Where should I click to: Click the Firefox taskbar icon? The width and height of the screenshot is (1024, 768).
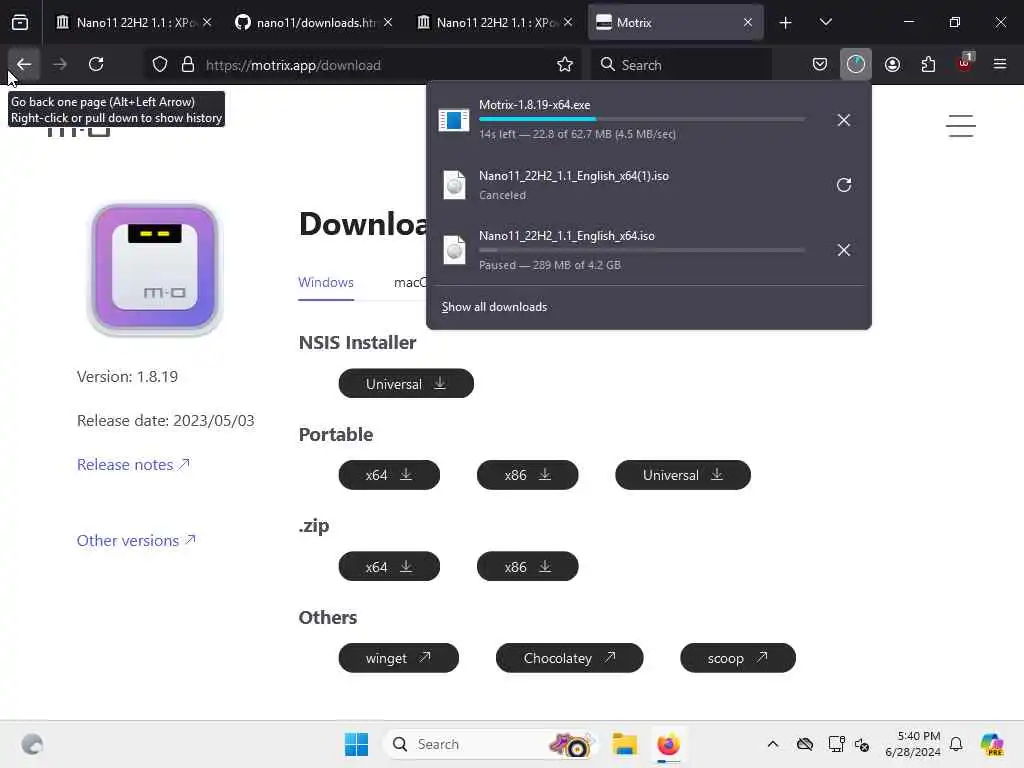pyautogui.click(x=668, y=744)
